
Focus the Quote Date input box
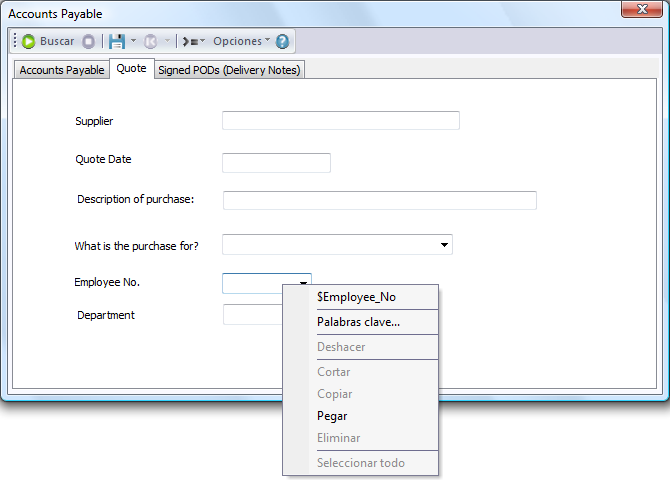[276, 163]
